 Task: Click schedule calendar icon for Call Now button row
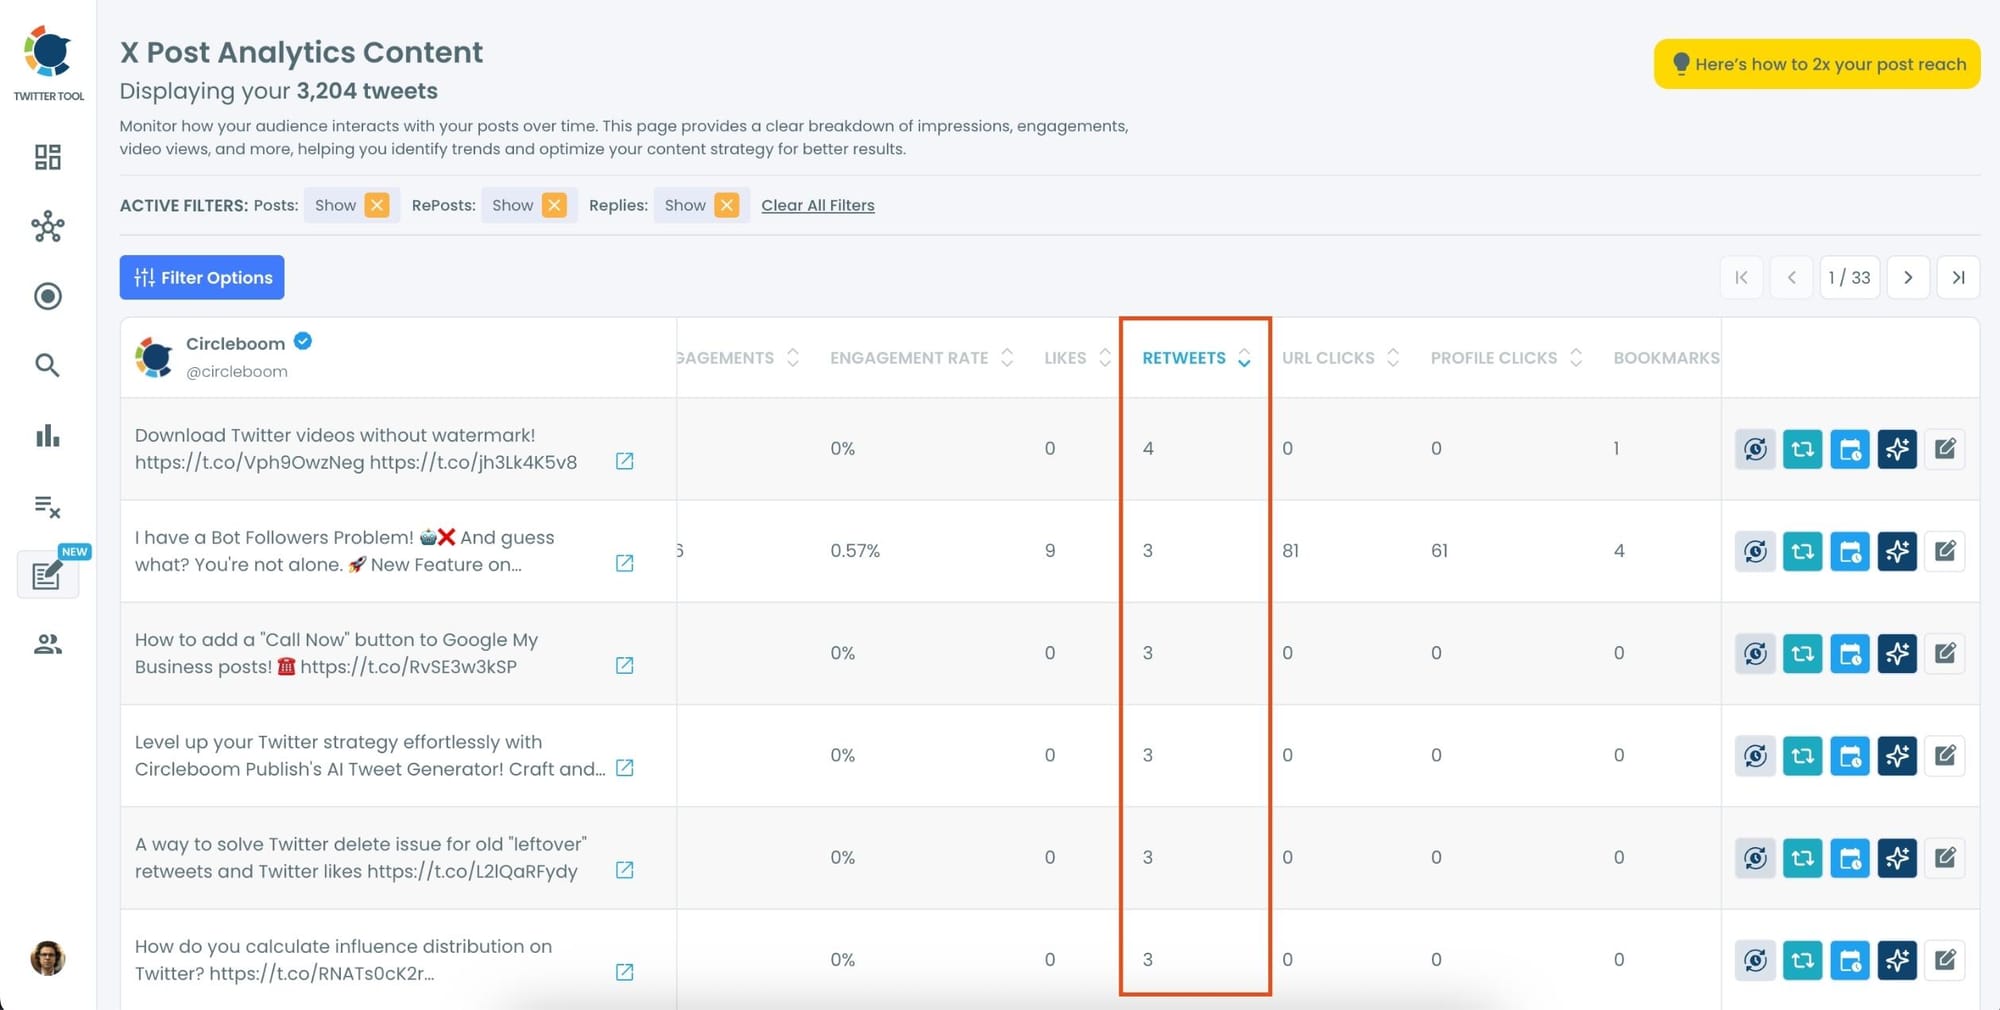click(x=1850, y=653)
